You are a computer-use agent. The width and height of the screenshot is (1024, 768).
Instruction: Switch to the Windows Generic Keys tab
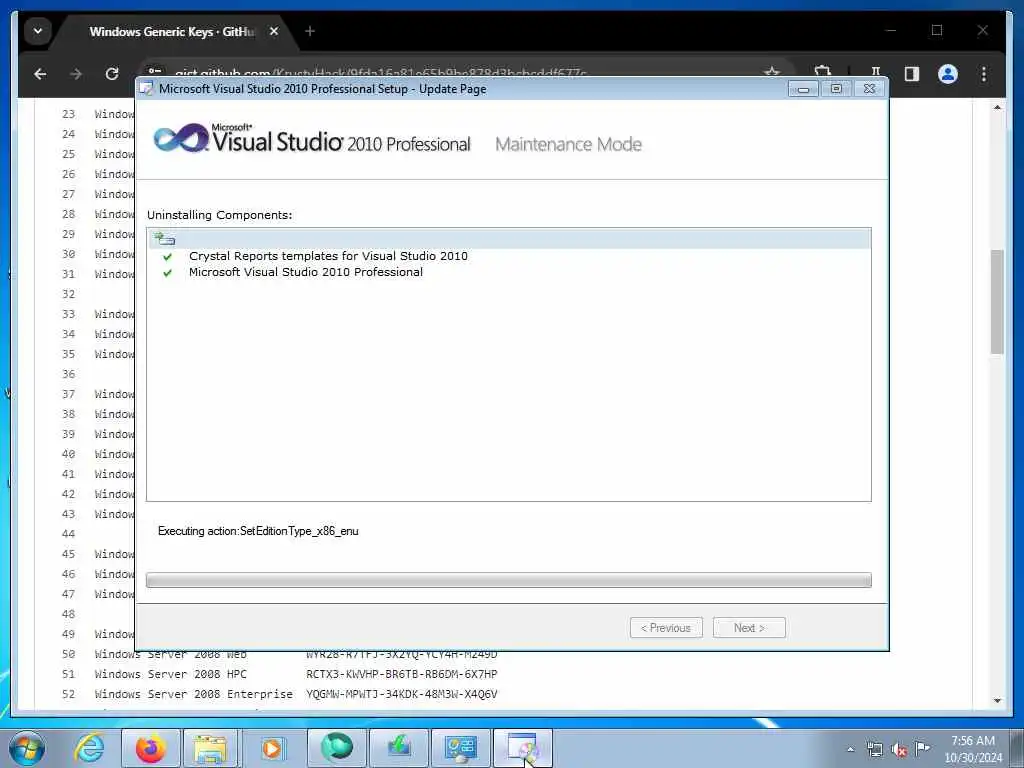coord(172,31)
